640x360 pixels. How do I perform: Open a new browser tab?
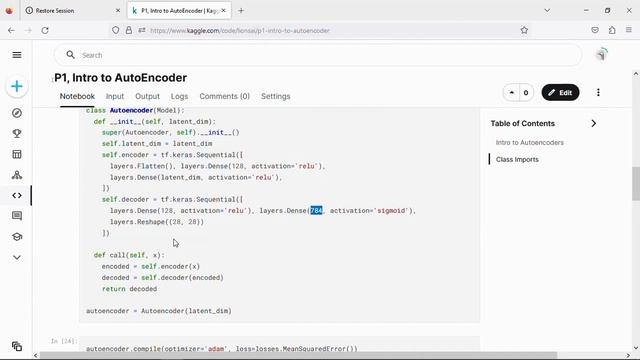pyautogui.click(x=241, y=11)
